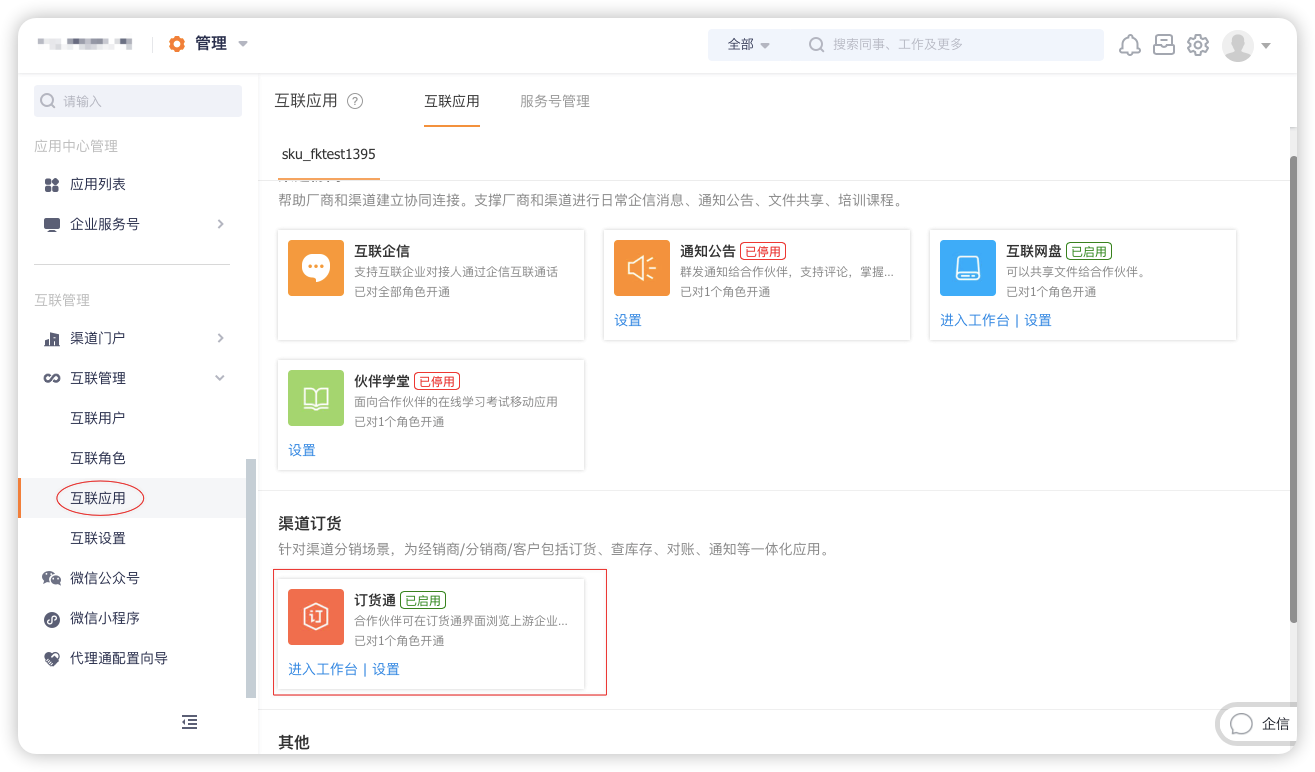The width and height of the screenshot is (1315, 772).
Task: Click the sidebar collapse icon at bottom
Action: 190,722
